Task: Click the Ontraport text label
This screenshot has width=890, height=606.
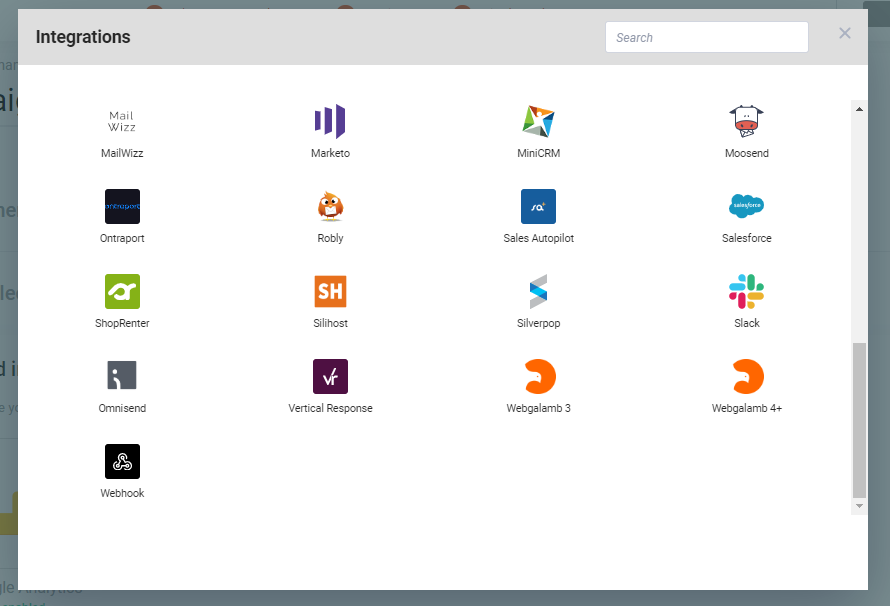Action: pyautogui.click(x=122, y=238)
